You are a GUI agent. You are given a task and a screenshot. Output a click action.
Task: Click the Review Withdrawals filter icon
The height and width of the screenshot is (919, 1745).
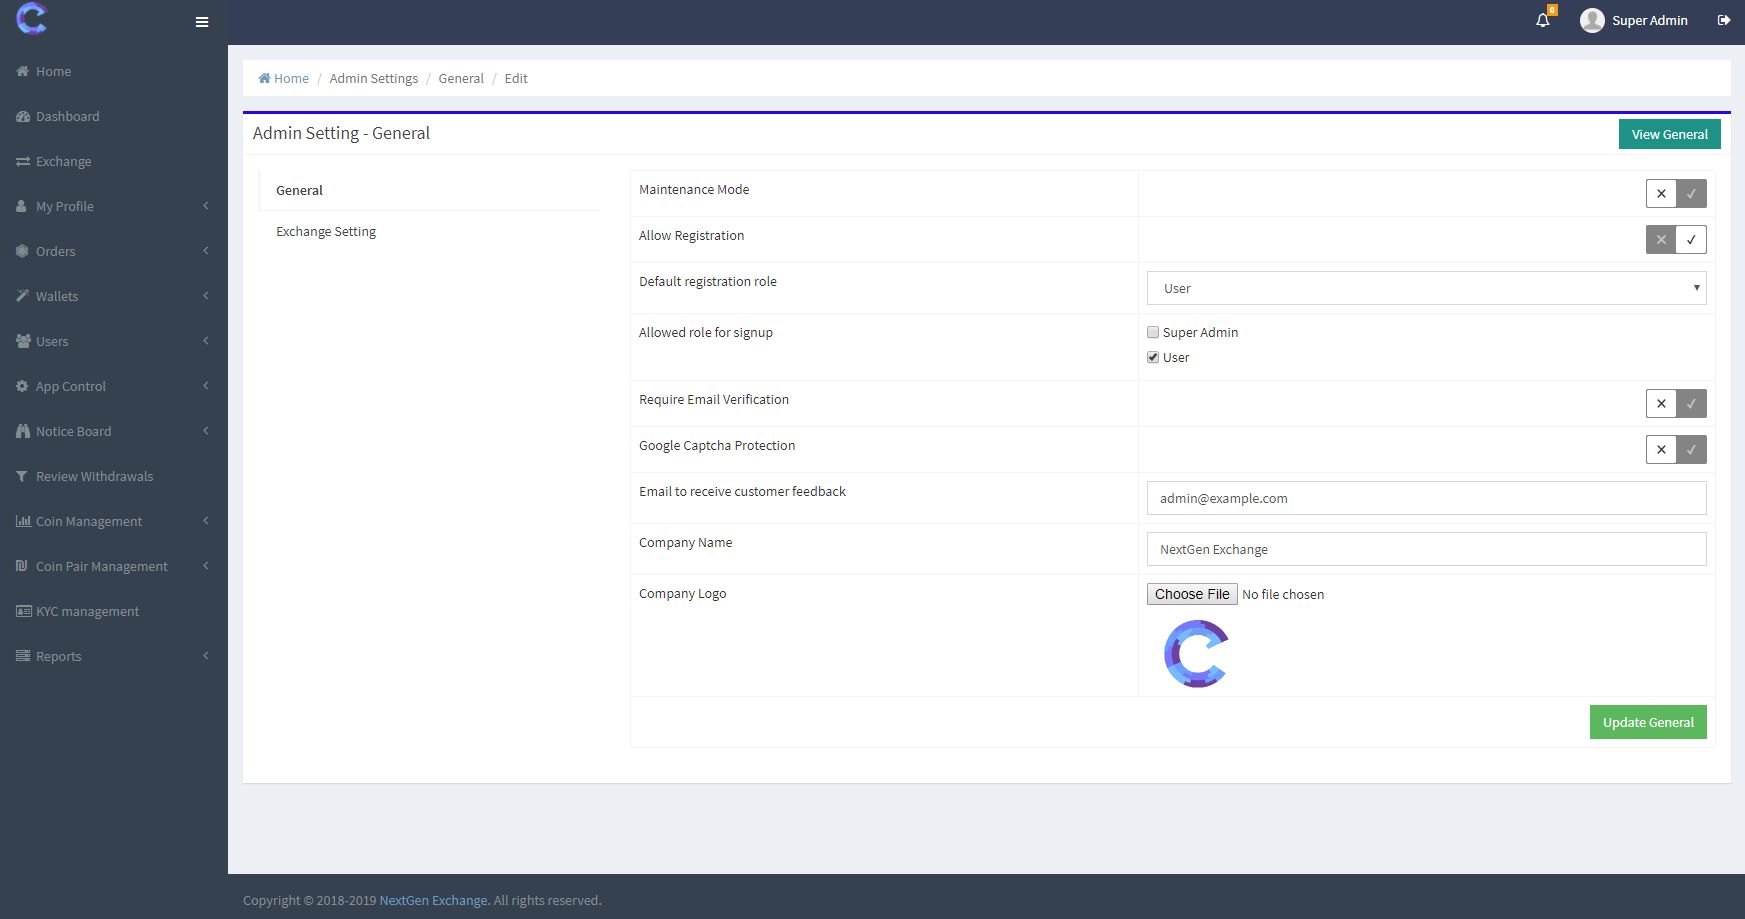pos(23,477)
